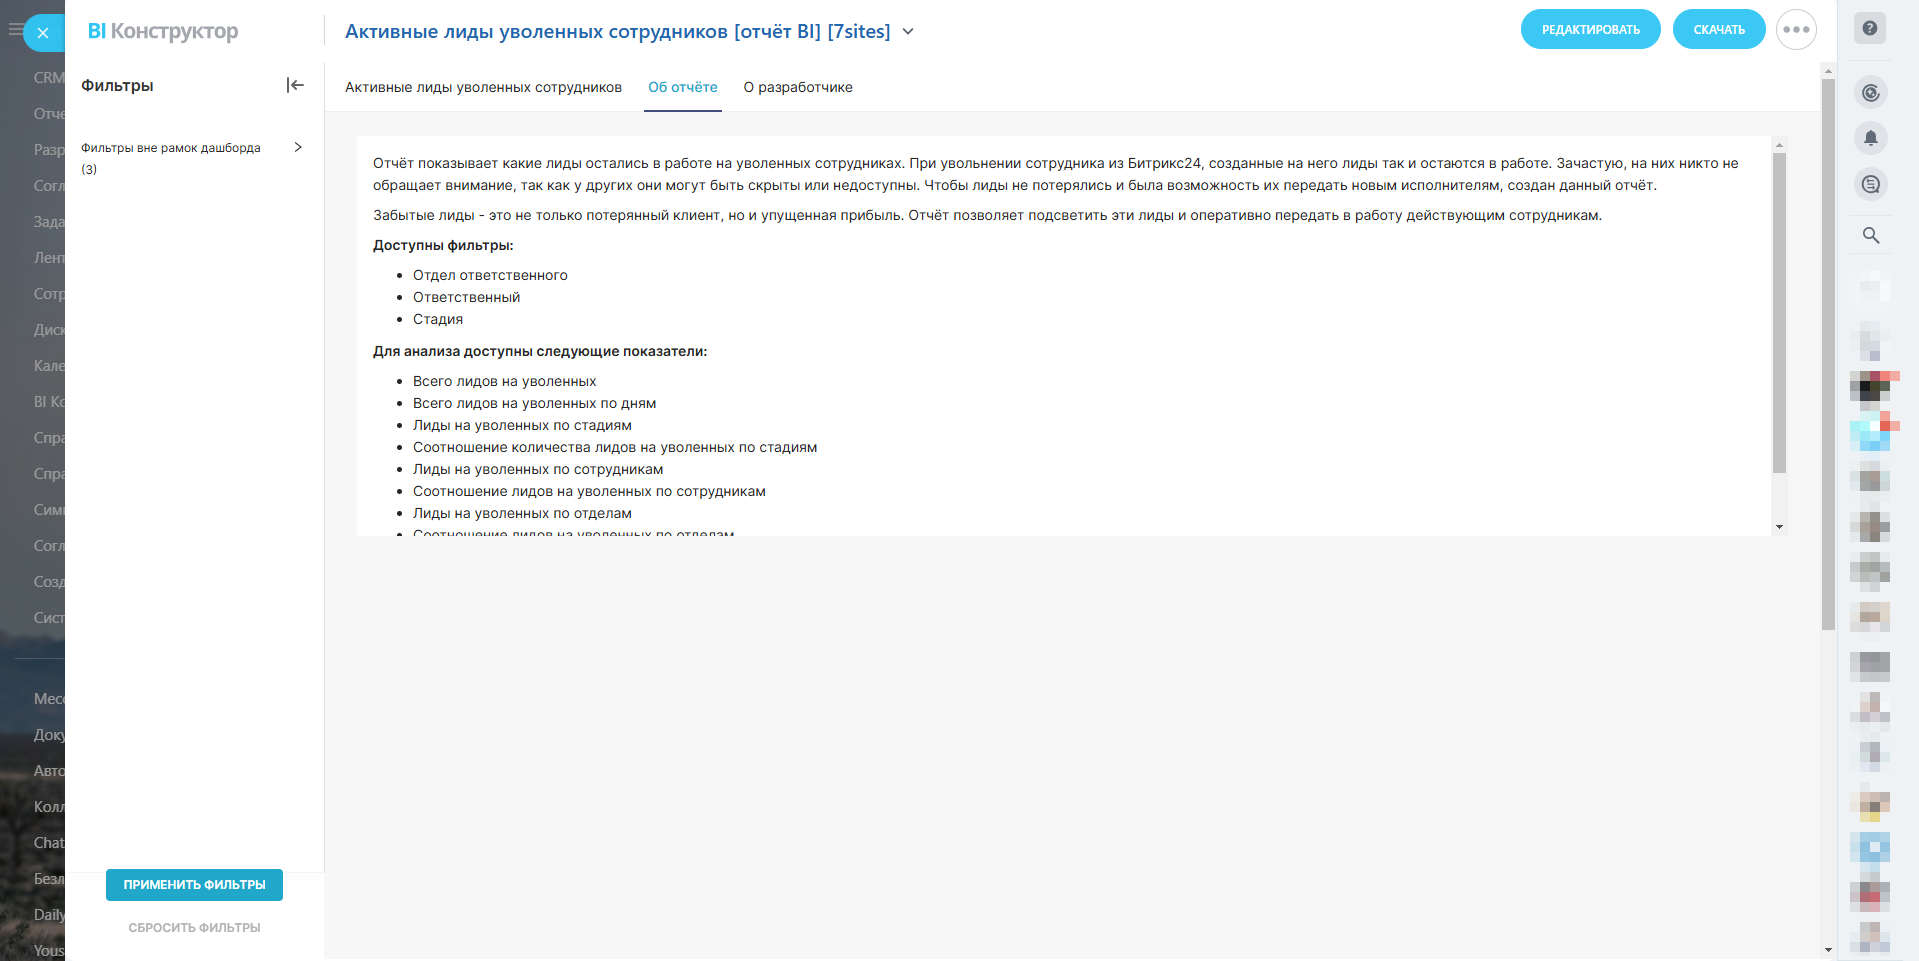The image size is (1919, 961).
Task: Switch to Активные лиды уволенных сотрудников tab
Action: (x=483, y=87)
